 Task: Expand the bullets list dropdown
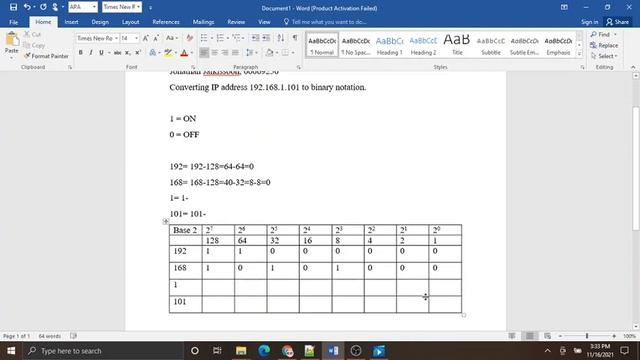[212, 38]
